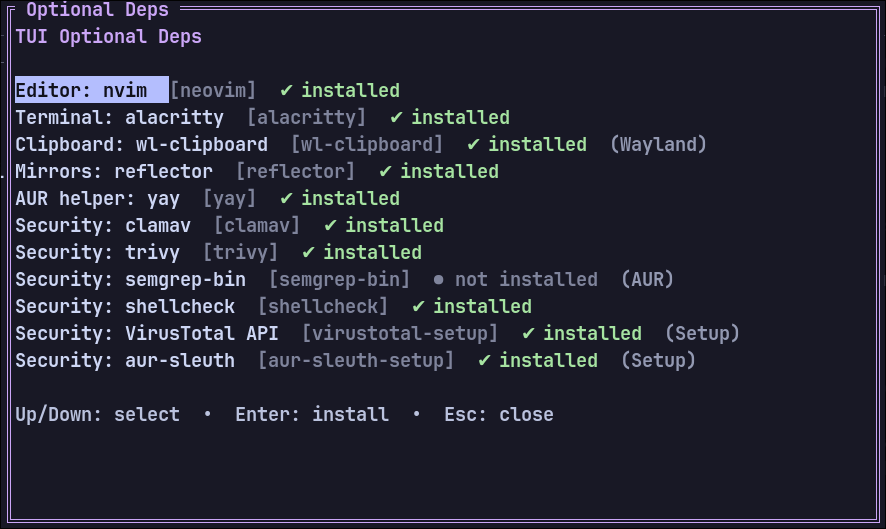Click the (AUR) label on semgrep-bin

coord(647,280)
